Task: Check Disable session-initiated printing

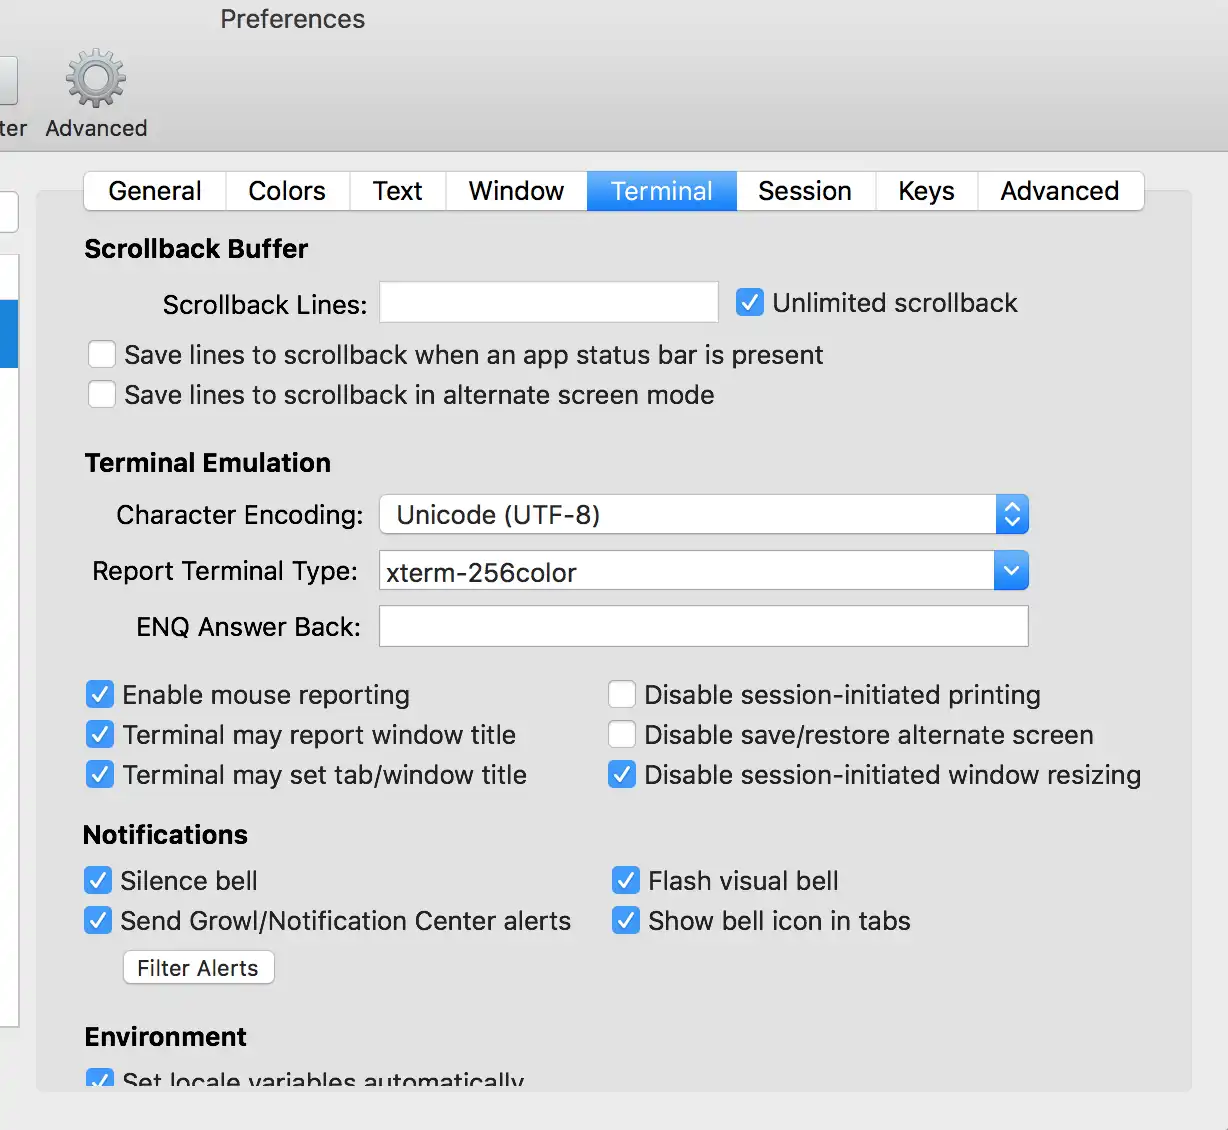Action: pos(622,694)
